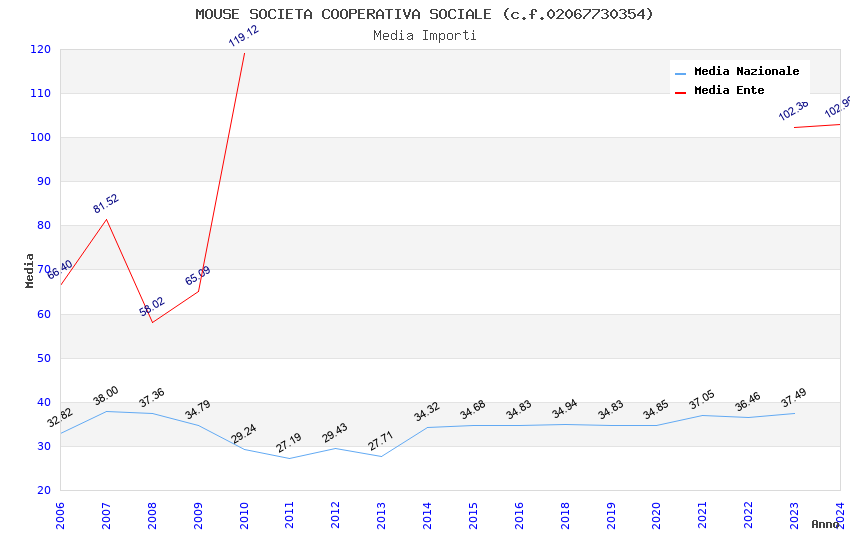
Task: Click the 40 y-axis tick label
Action: point(44,402)
